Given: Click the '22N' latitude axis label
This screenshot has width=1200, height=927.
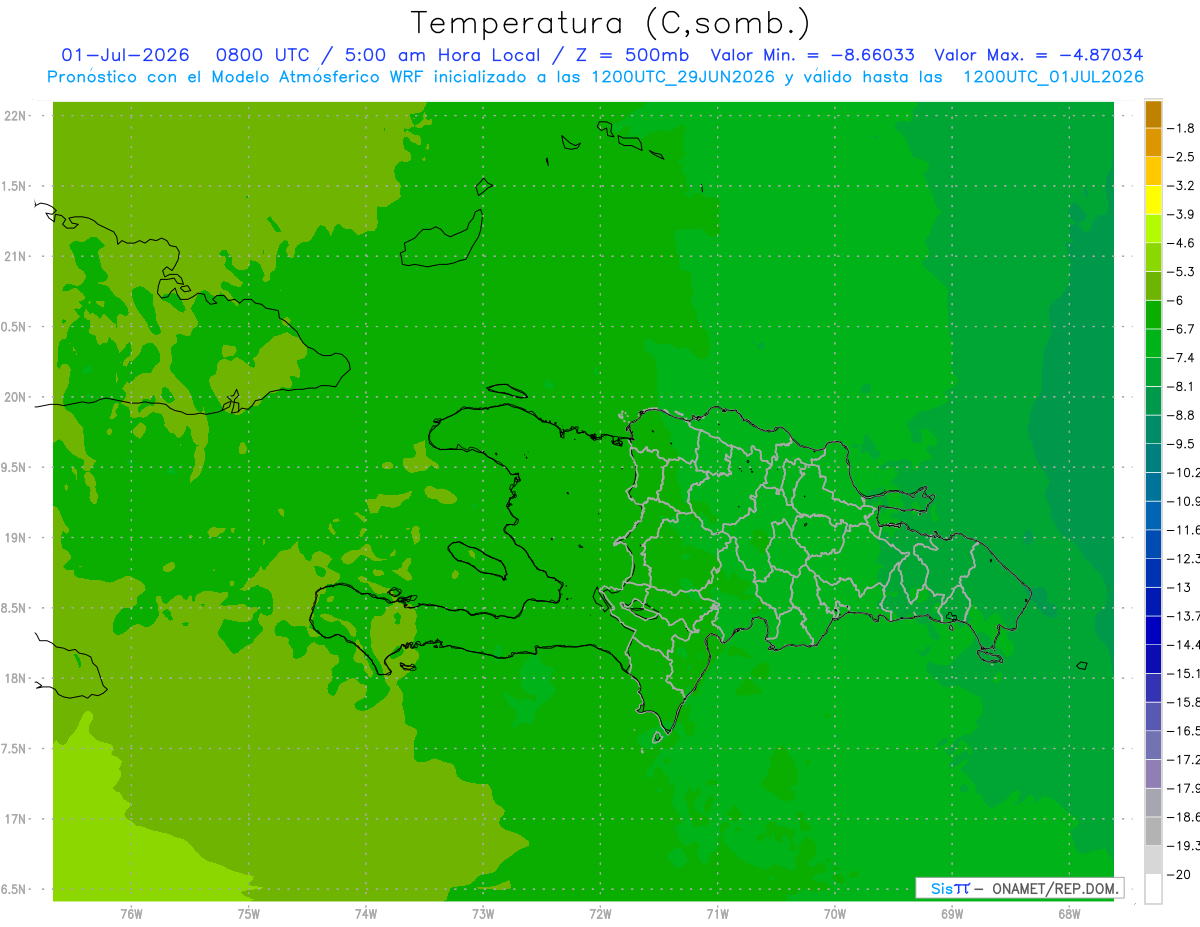Looking at the screenshot, I should 16,115.
